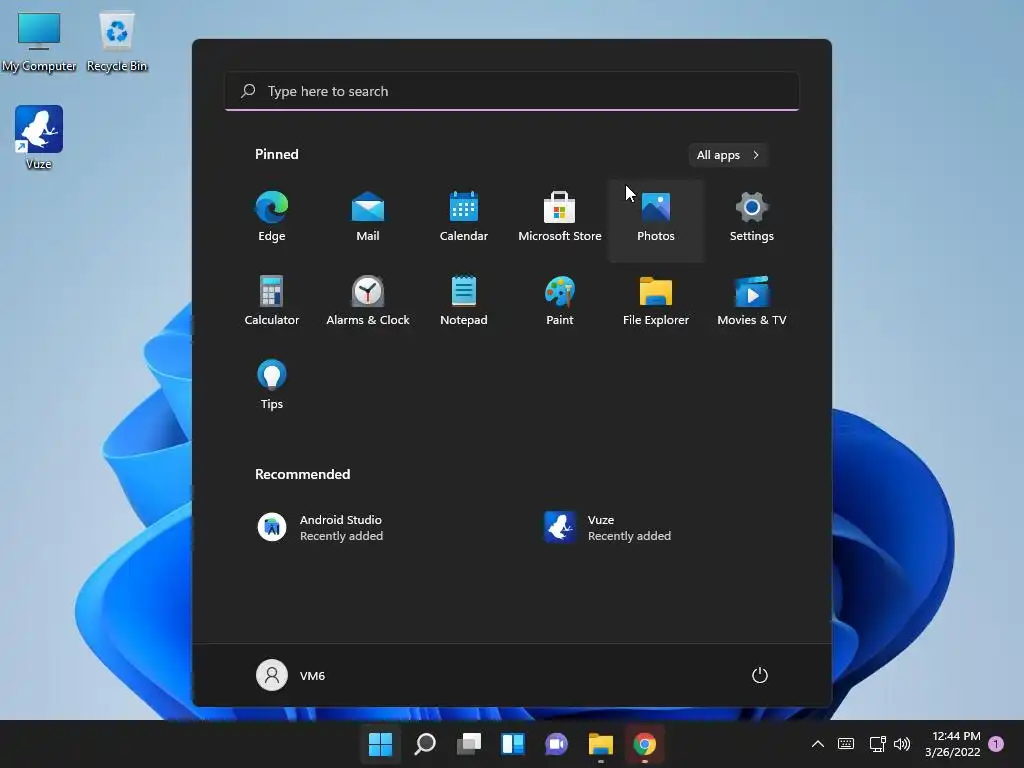Image resolution: width=1024 pixels, height=768 pixels.
Task: Click the touch keyboard tray icon
Action: point(846,744)
